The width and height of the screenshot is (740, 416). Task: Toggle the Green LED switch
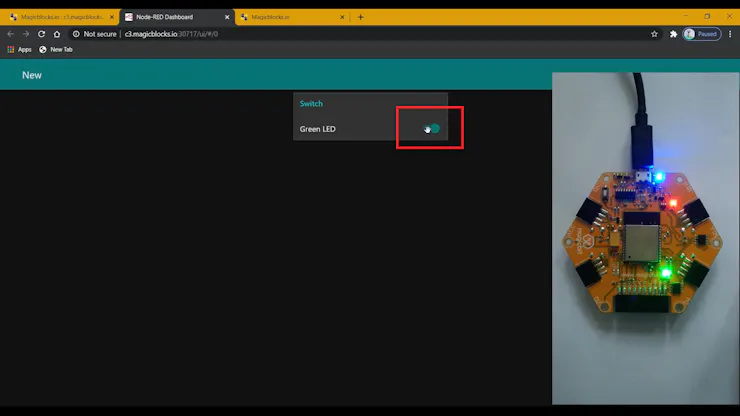coord(432,128)
